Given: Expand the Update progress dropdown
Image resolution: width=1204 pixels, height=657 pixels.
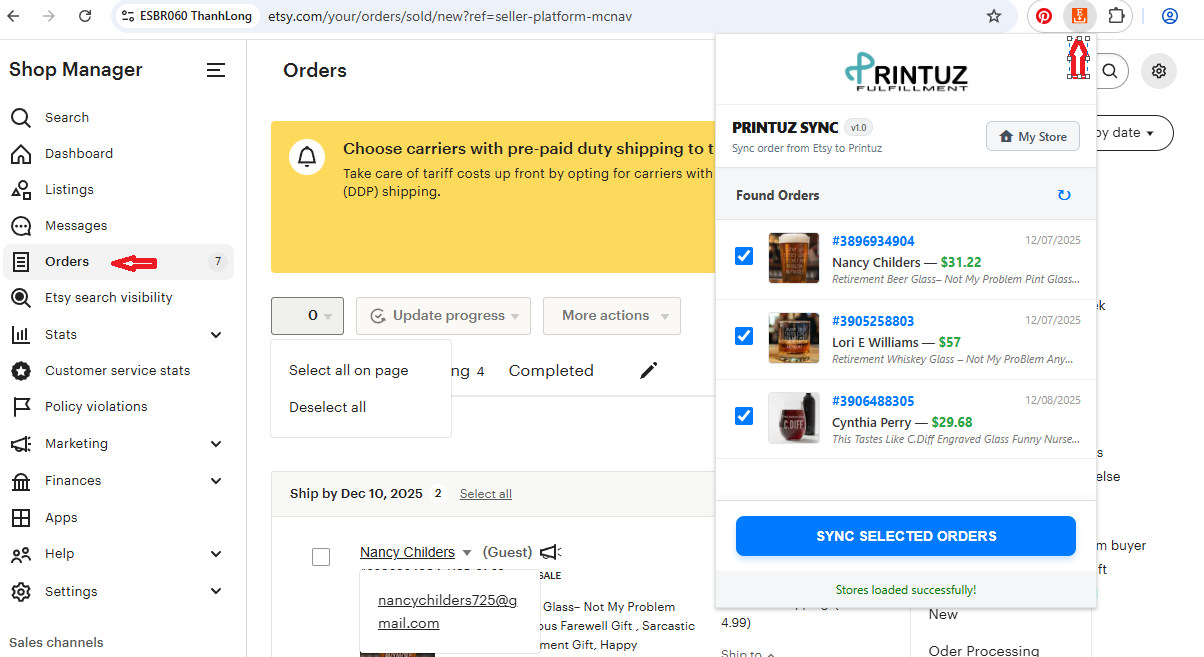Looking at the screenshot, I should (x=445, y=316).
